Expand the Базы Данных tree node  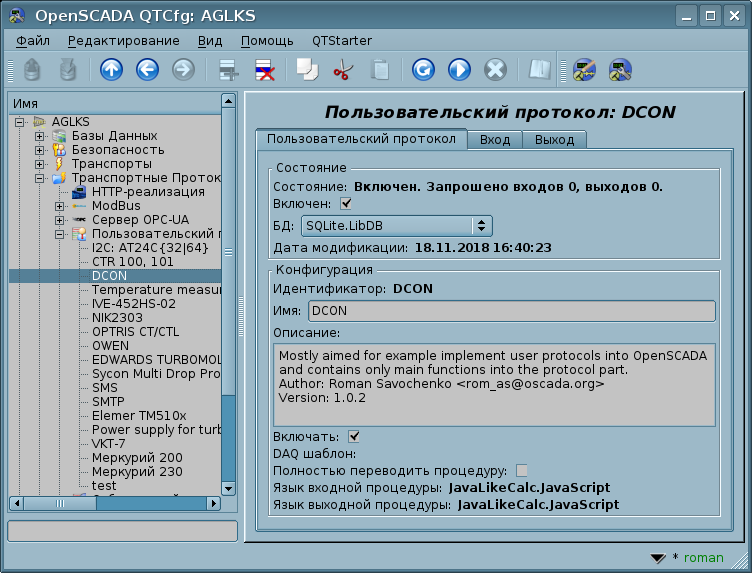(x=40, y=136)
